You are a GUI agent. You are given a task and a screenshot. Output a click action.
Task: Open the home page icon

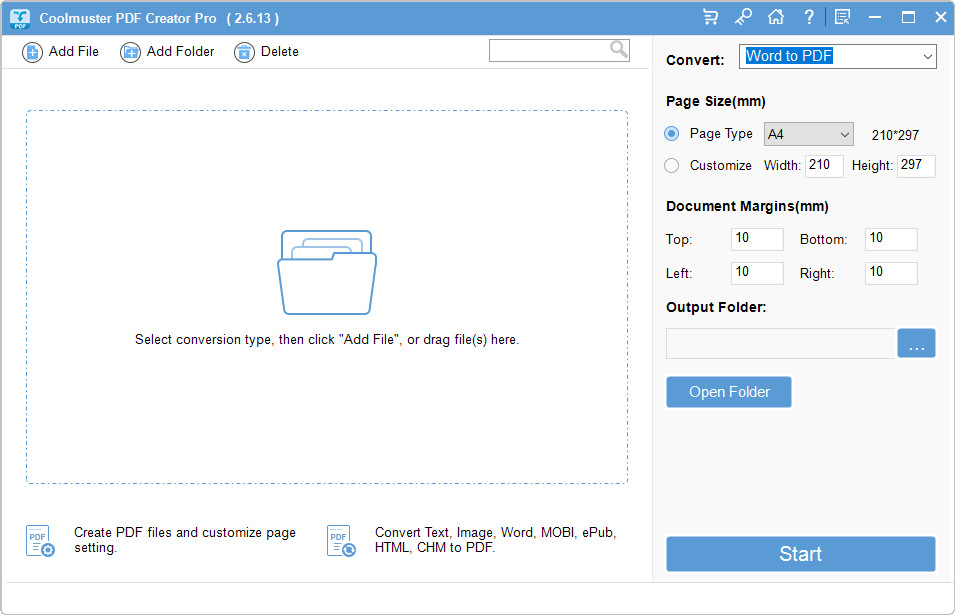point(776,17)
